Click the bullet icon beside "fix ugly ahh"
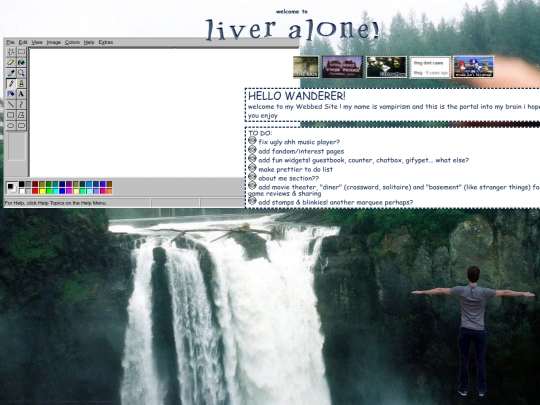Screen dimensions: 540x405 tap(252, 140)
